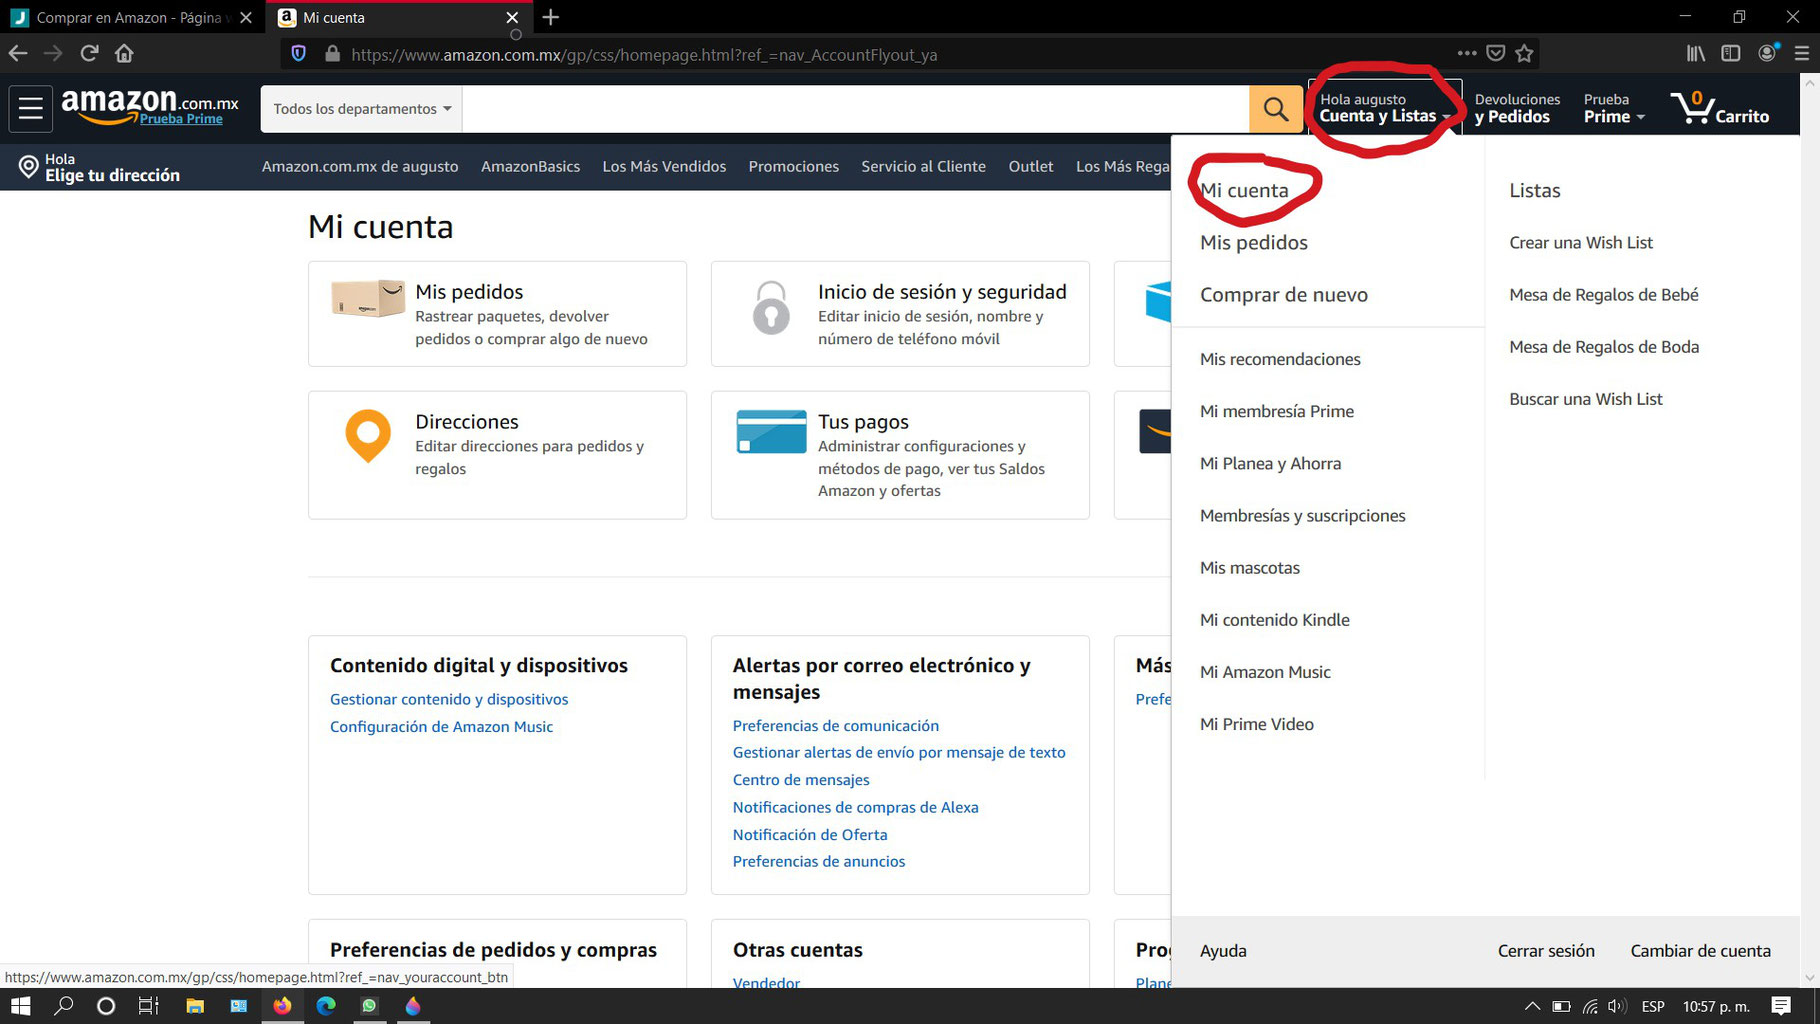The height and width of the screenshot is (1024, 1820).
Task: Open a new browser tab
Action: (550, 17)
